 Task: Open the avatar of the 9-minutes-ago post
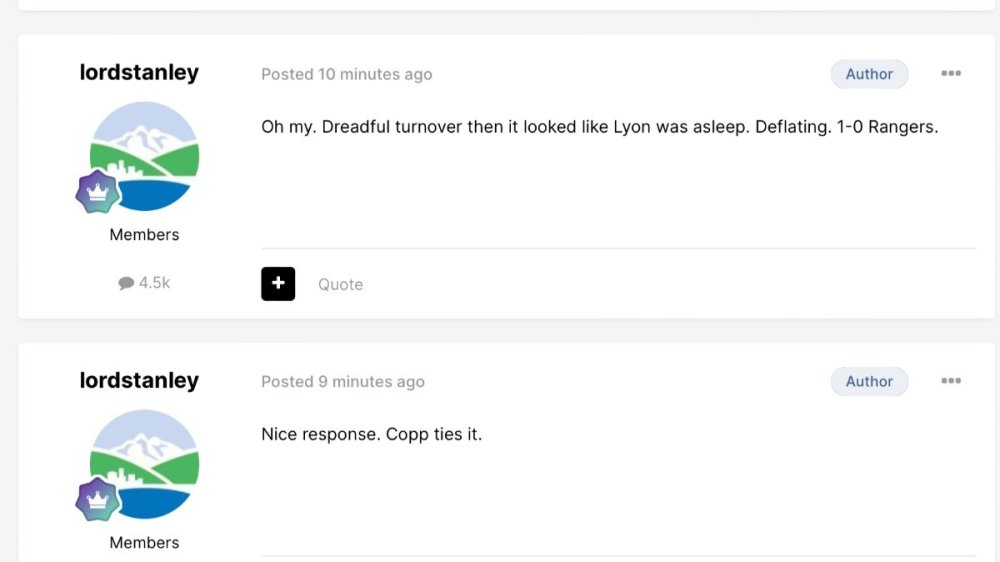[145, 464]
